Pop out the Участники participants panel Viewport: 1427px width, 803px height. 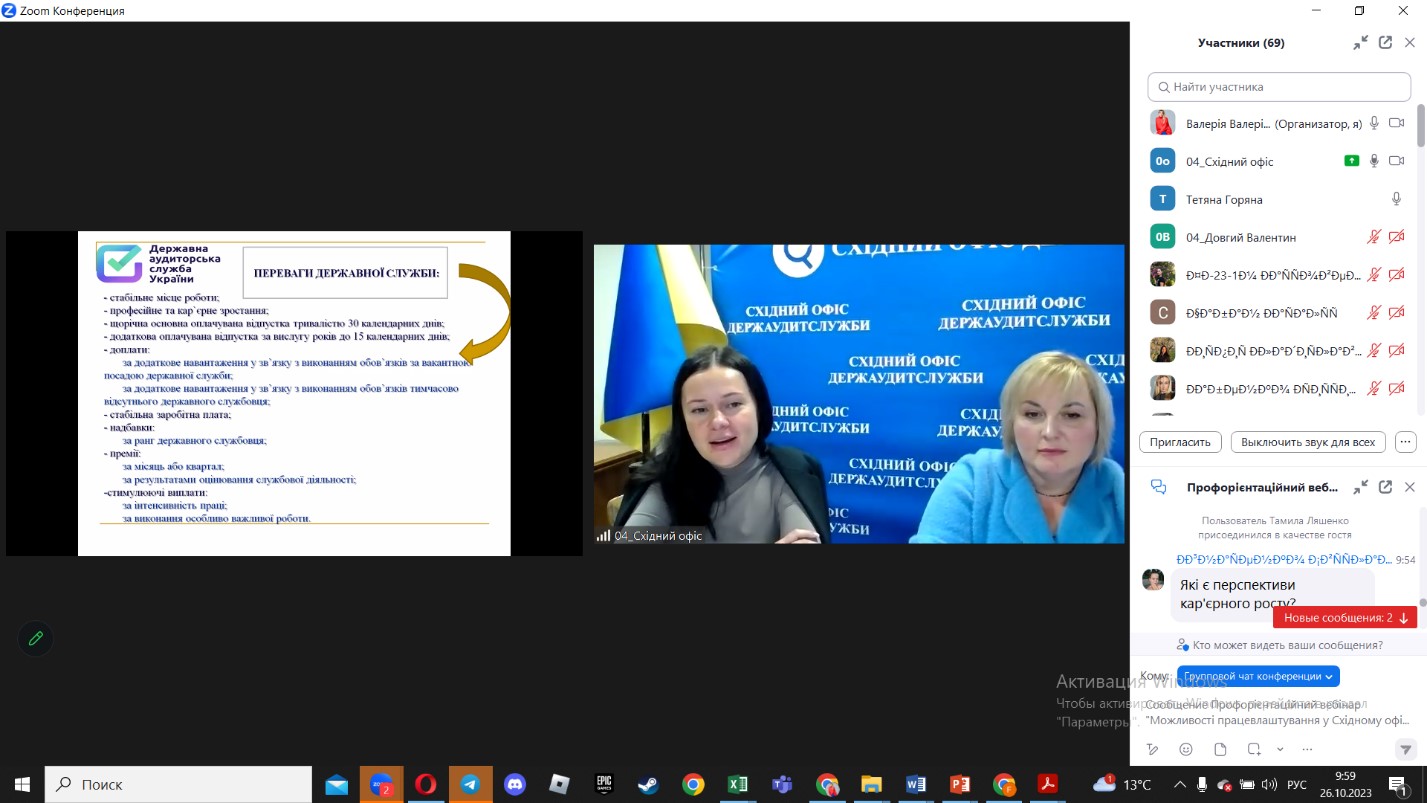(x=1385, y=43)
